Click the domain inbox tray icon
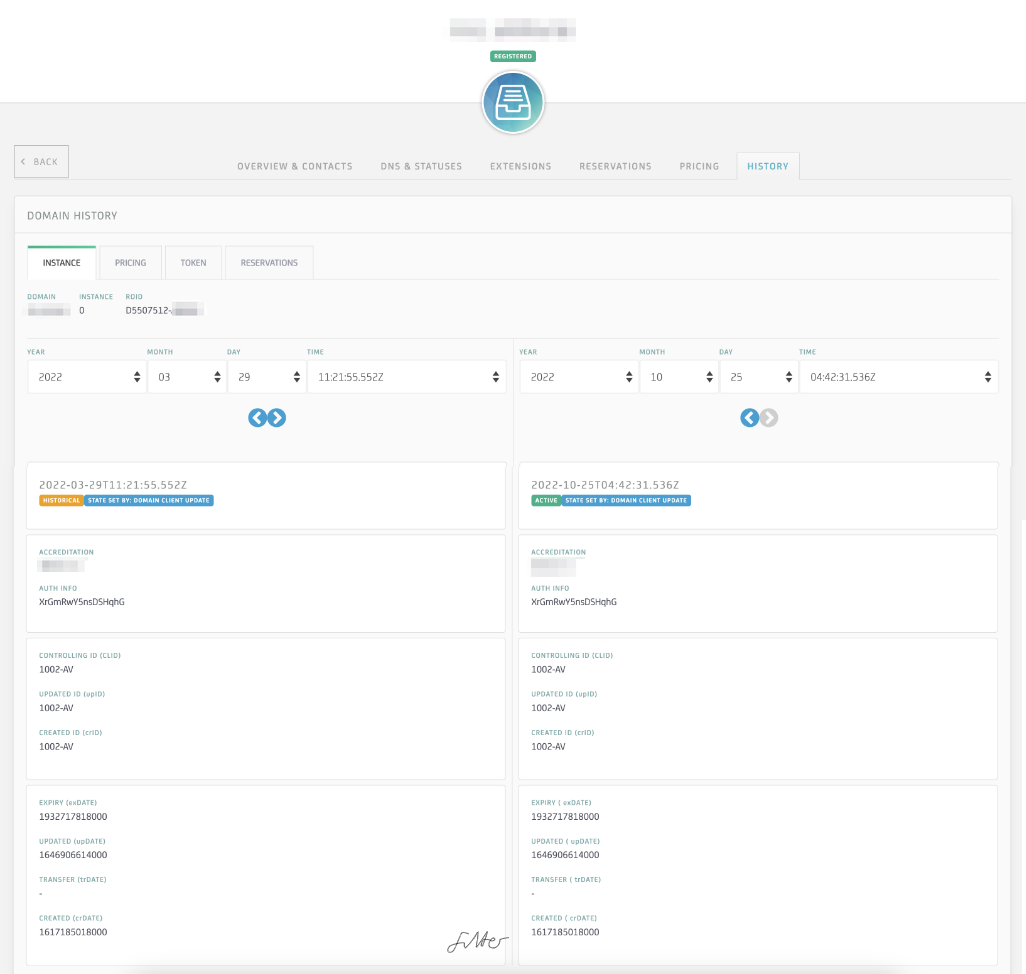1026x974 pixels. pos(512,102)
